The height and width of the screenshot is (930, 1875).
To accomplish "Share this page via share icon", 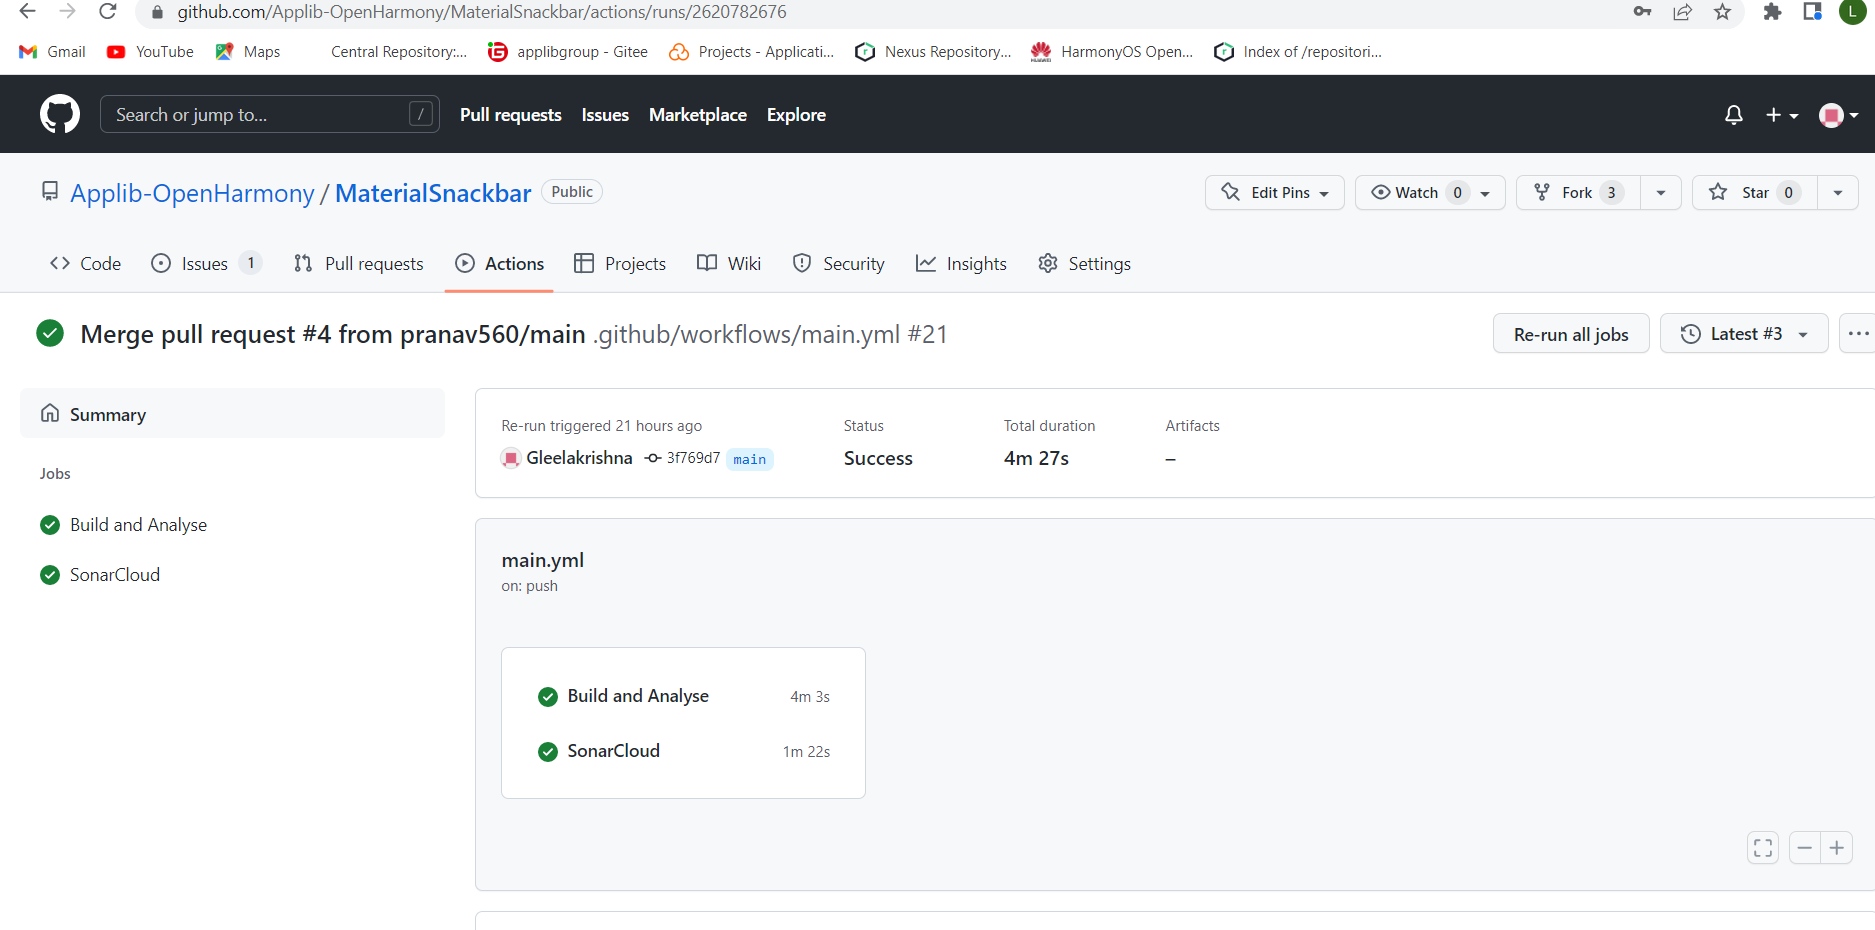I will [x=1683, y=12].
